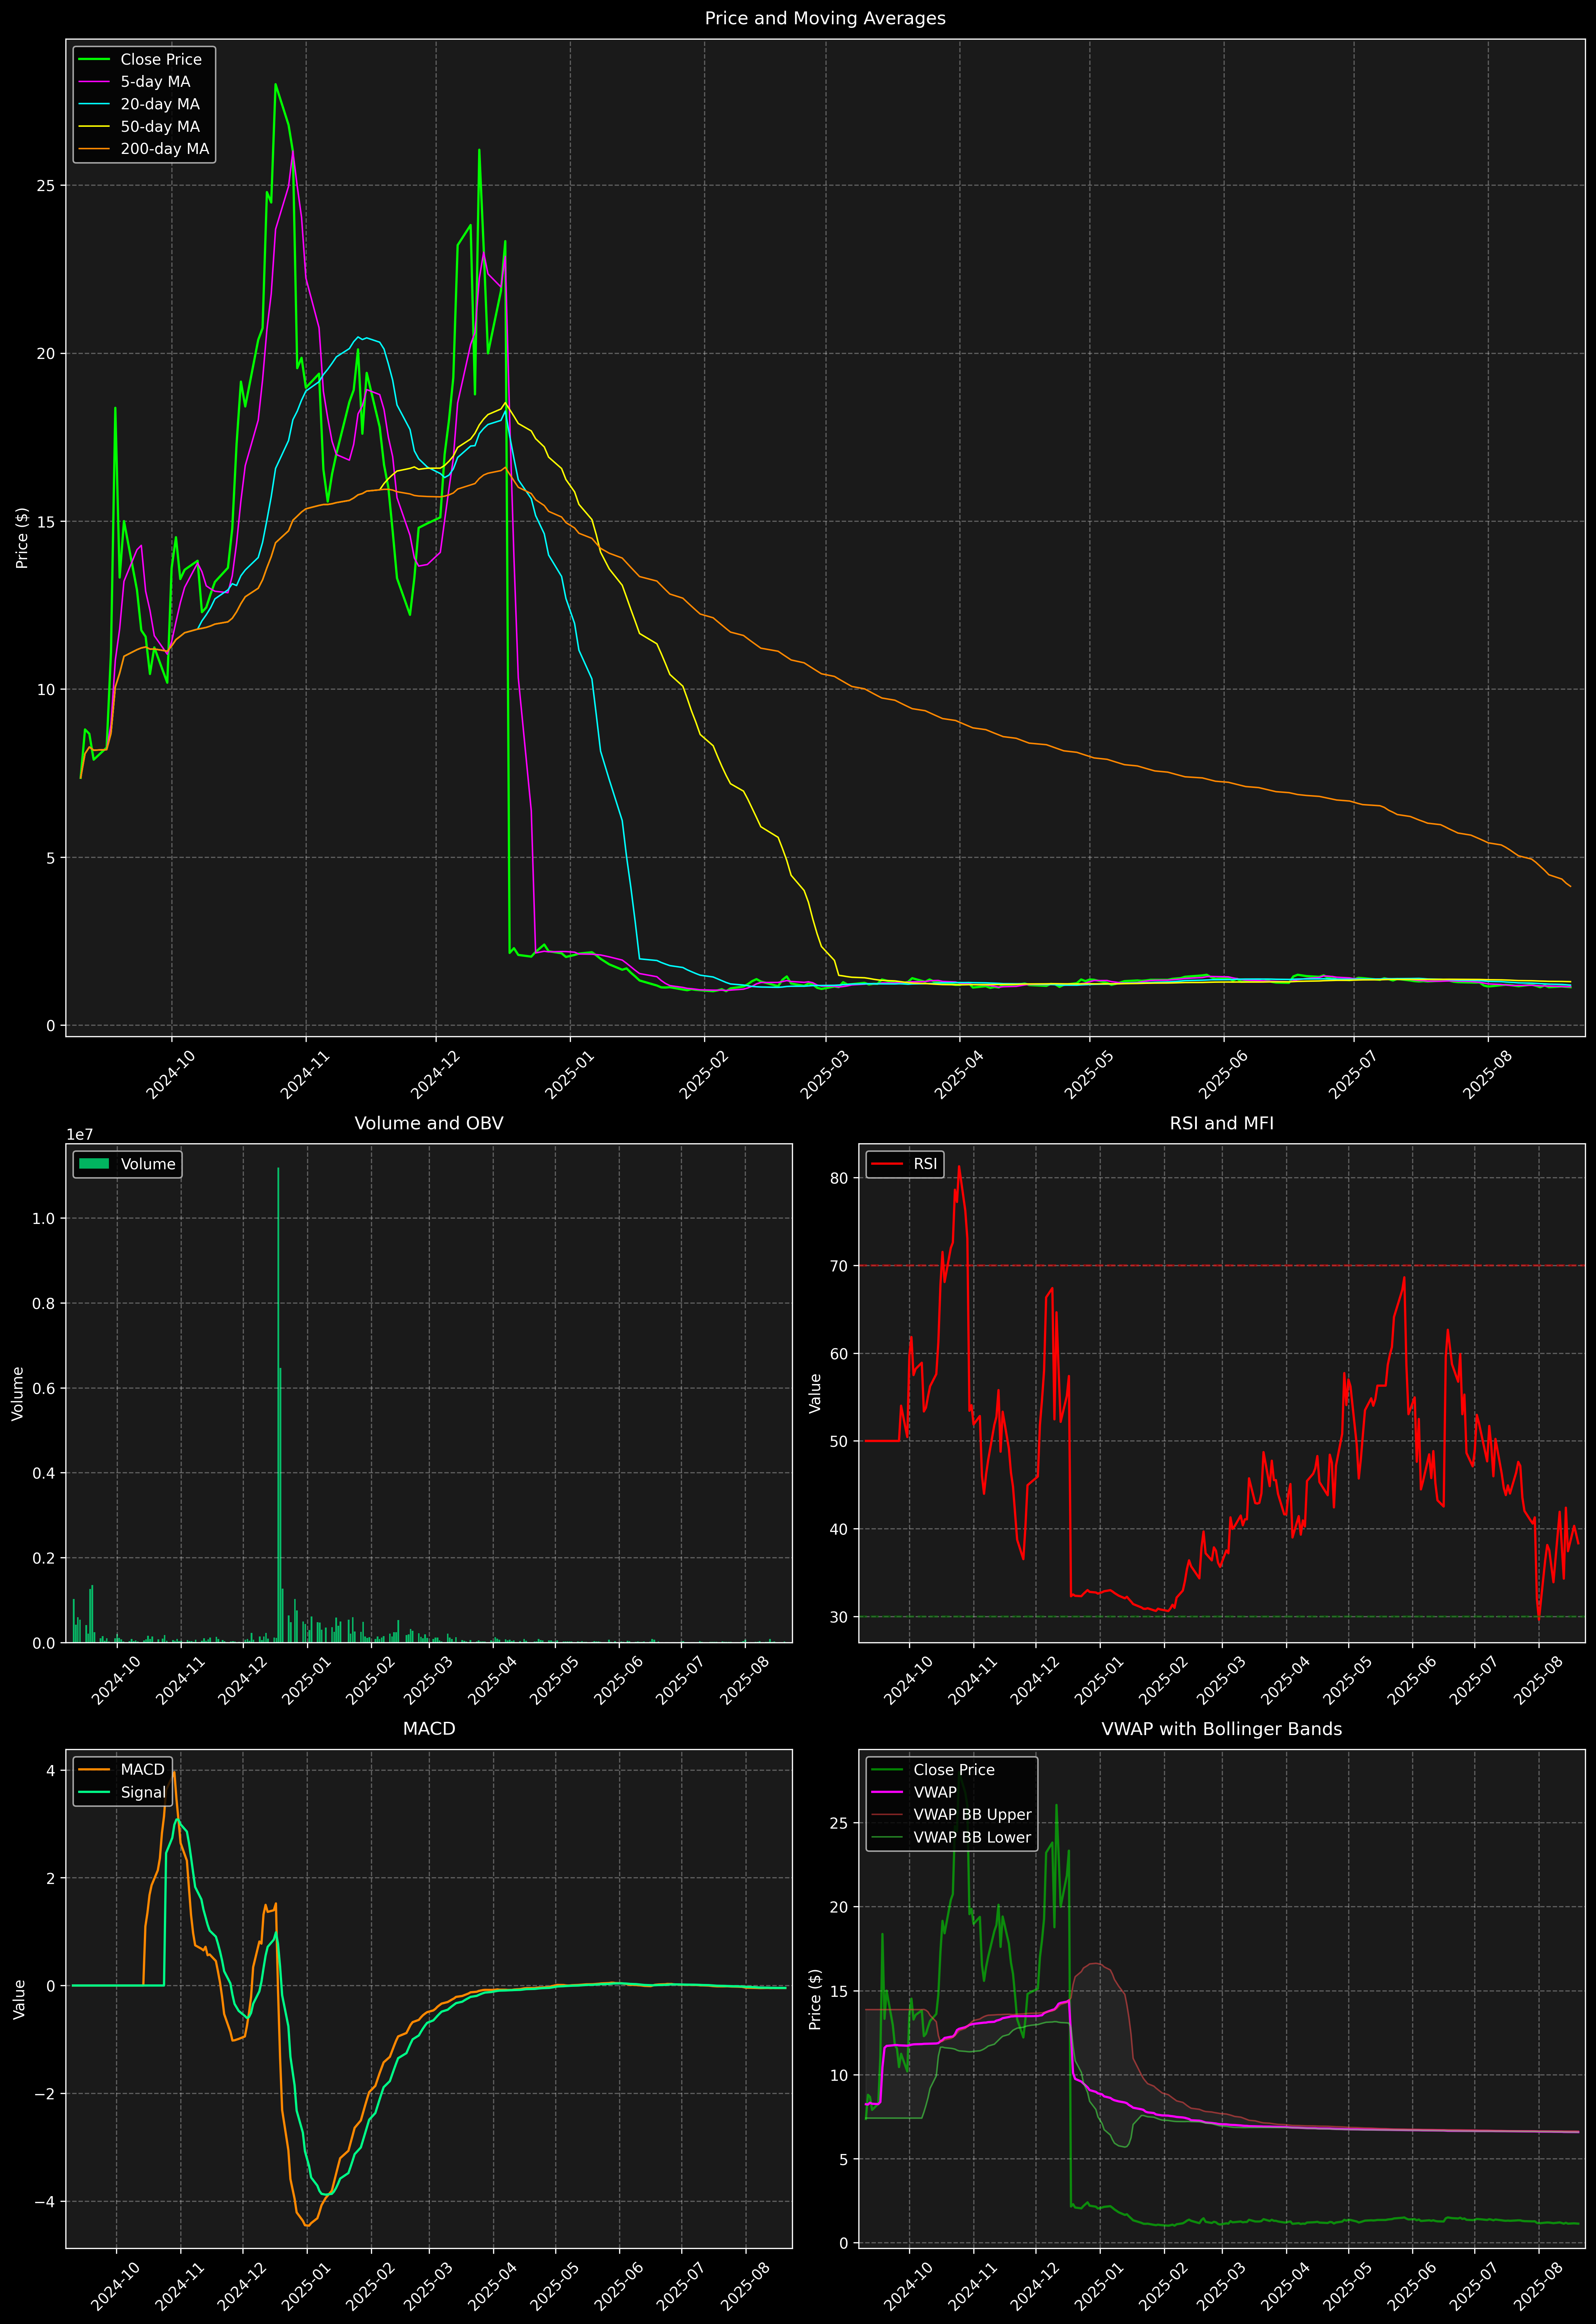Viewport: 1596px width, 2324px height.
Task: Select the 20-day MA legend label
Action: tap(160, 104)
